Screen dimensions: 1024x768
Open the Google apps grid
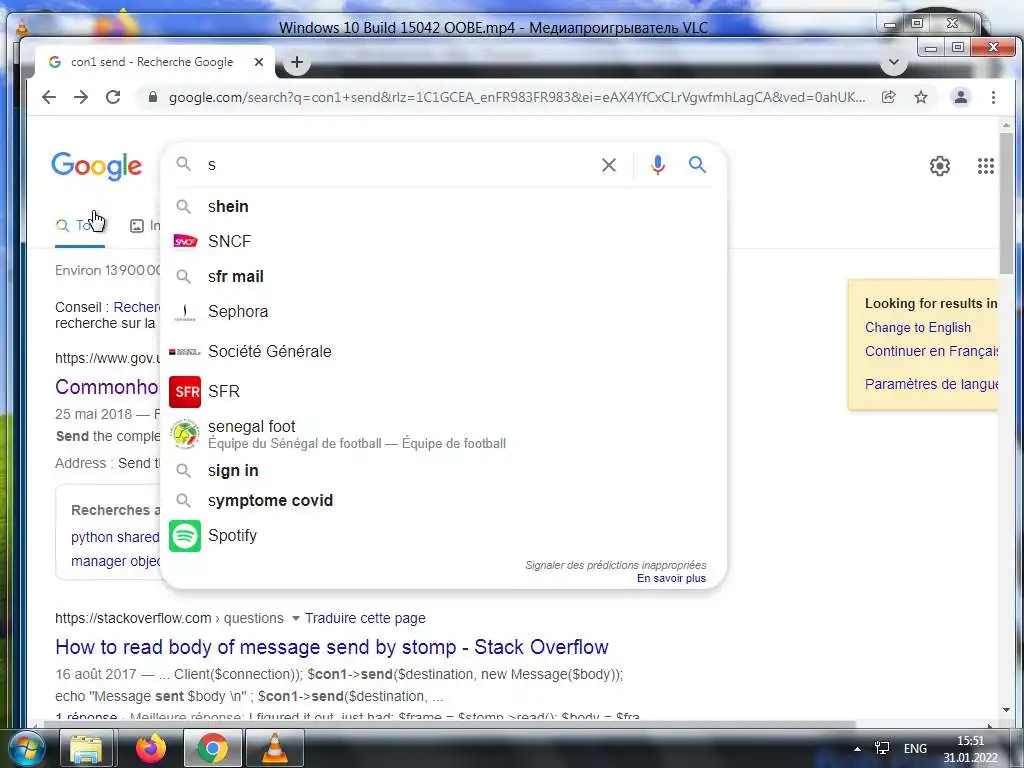pyautogui.click(x=985, y=166)
